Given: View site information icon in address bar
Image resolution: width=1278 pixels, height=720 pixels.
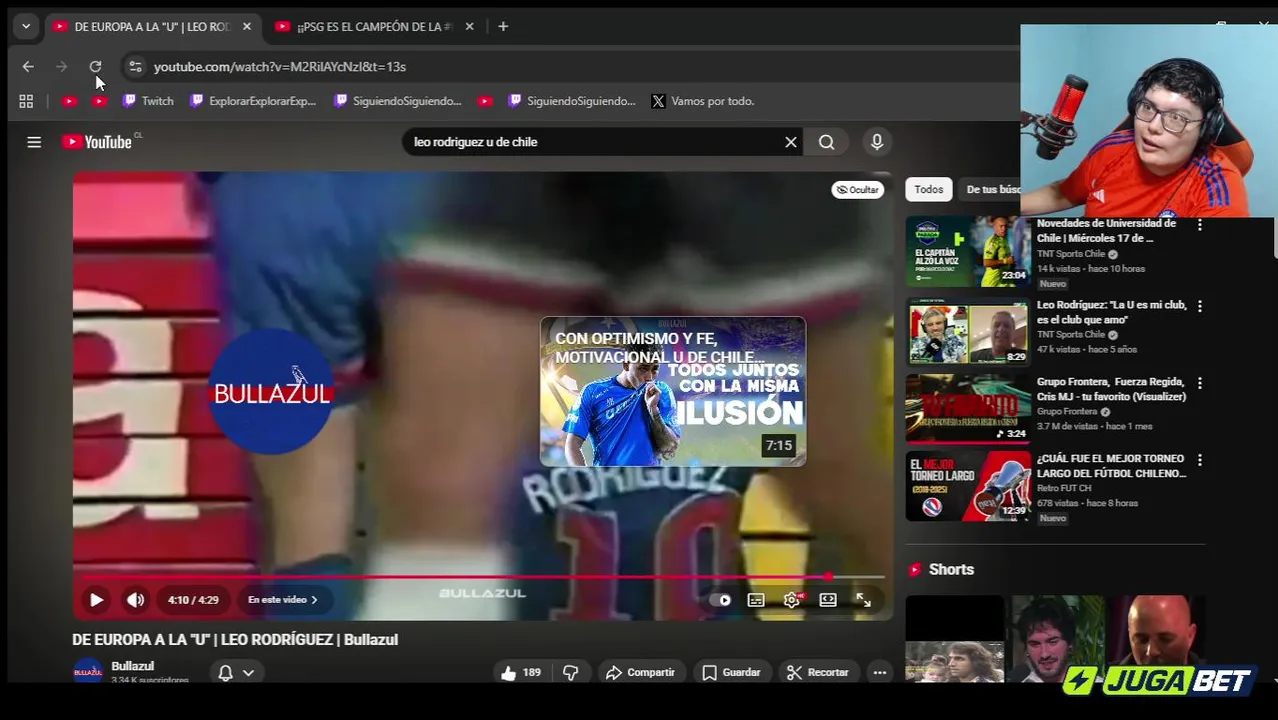Looking at the screenshot, I should coord(135,67).
